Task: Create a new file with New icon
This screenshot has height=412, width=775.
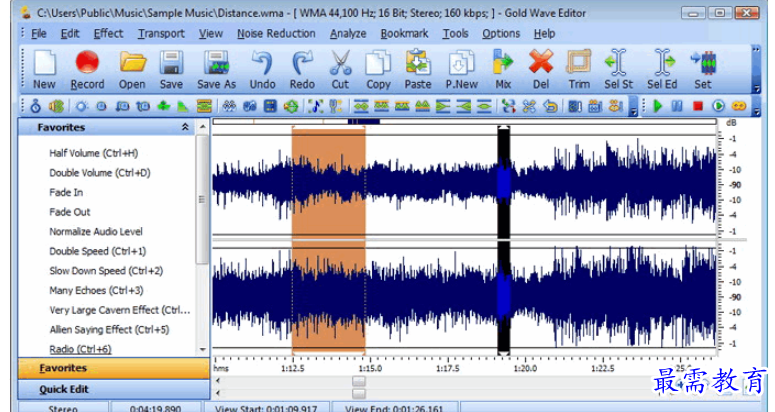Action: (44, 69)
